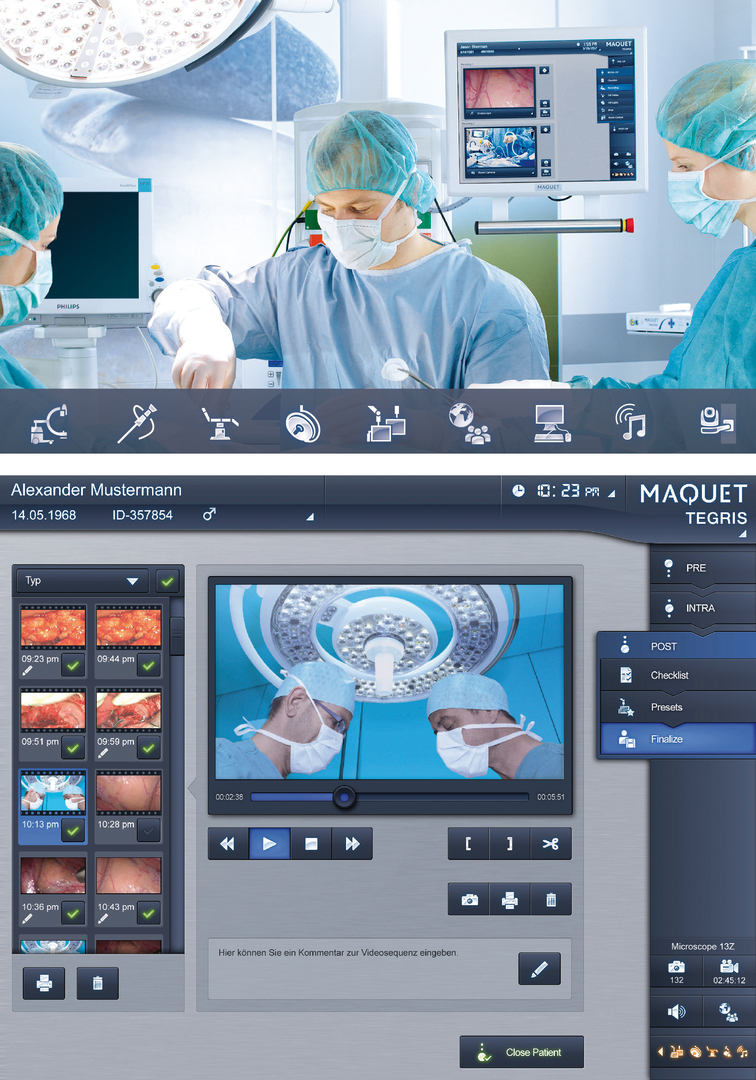
Task: Click the trash icon under the thumbnail list
Action: point(97,983)
